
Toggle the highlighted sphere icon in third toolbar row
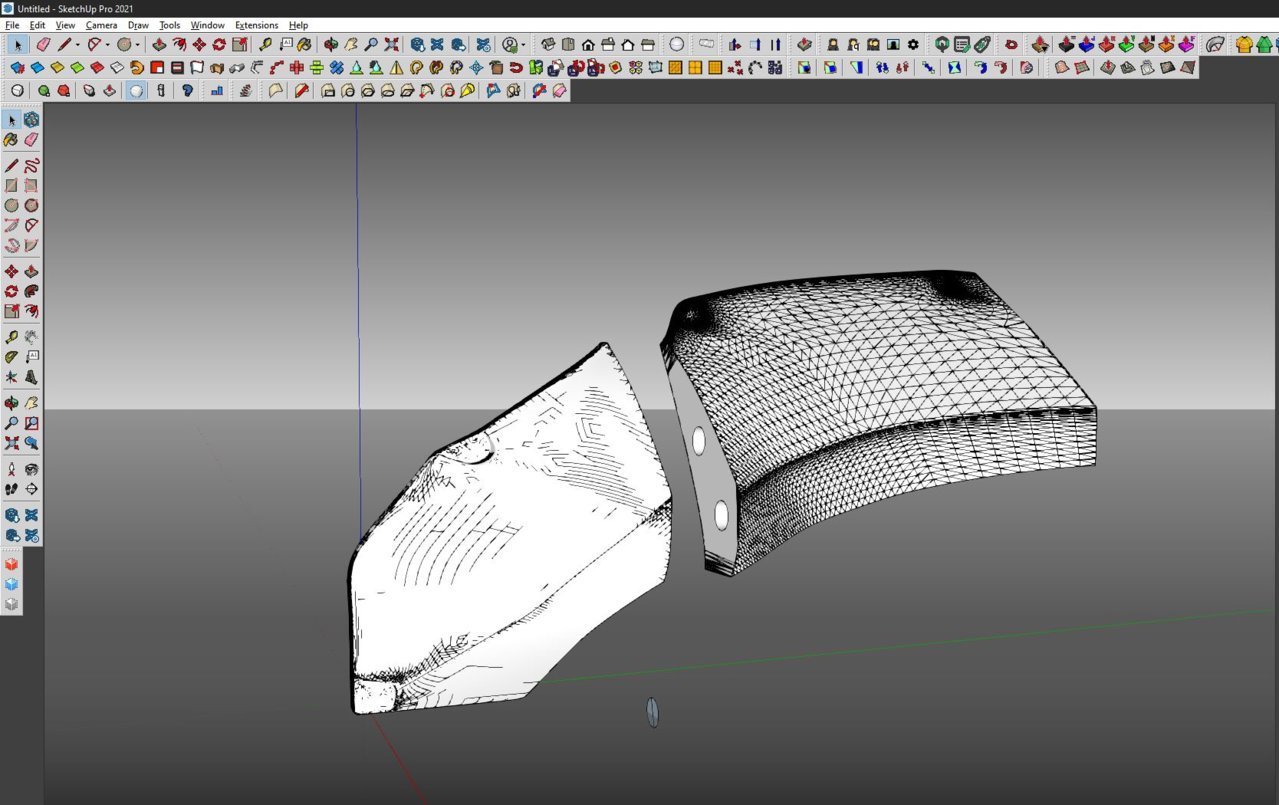136,91
